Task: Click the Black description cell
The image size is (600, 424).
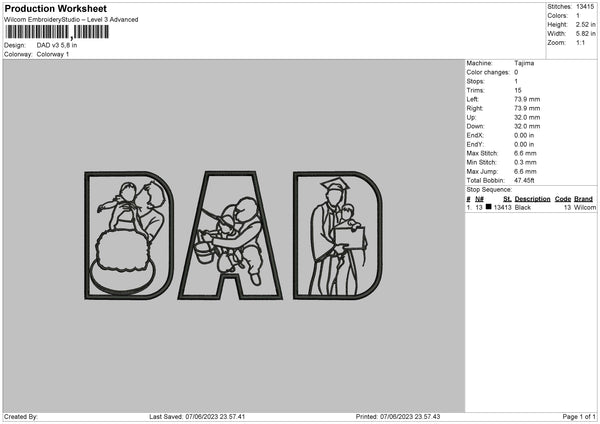Action: [x=523, y=207]
